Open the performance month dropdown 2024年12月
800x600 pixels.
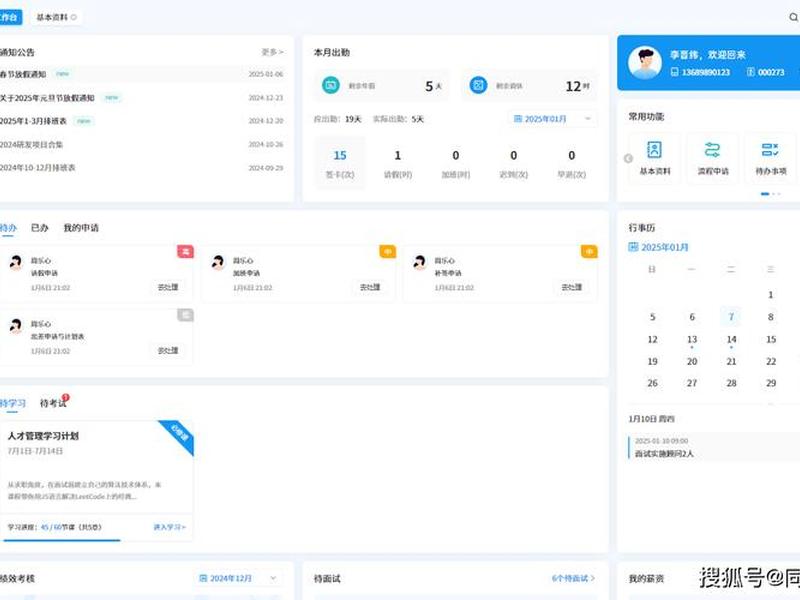coord(239,578)
